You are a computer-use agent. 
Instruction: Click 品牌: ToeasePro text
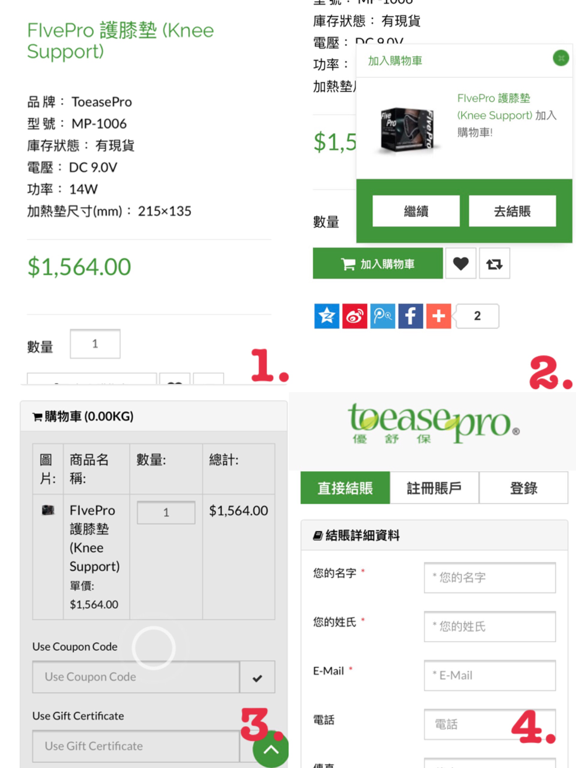(79, 102)
